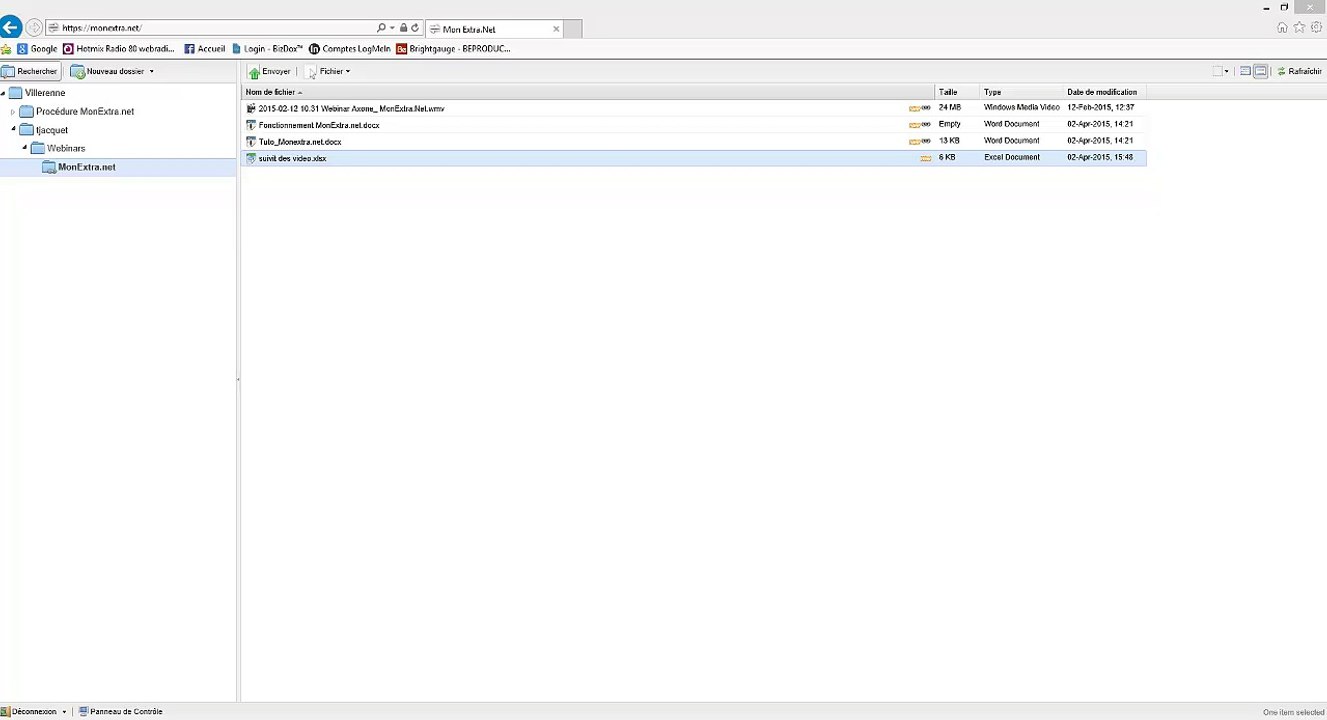The height and width of the screenshot is (720, 1327).
Task: Click the address bar search magnifier icon
Action: click(x=381, y=28)
